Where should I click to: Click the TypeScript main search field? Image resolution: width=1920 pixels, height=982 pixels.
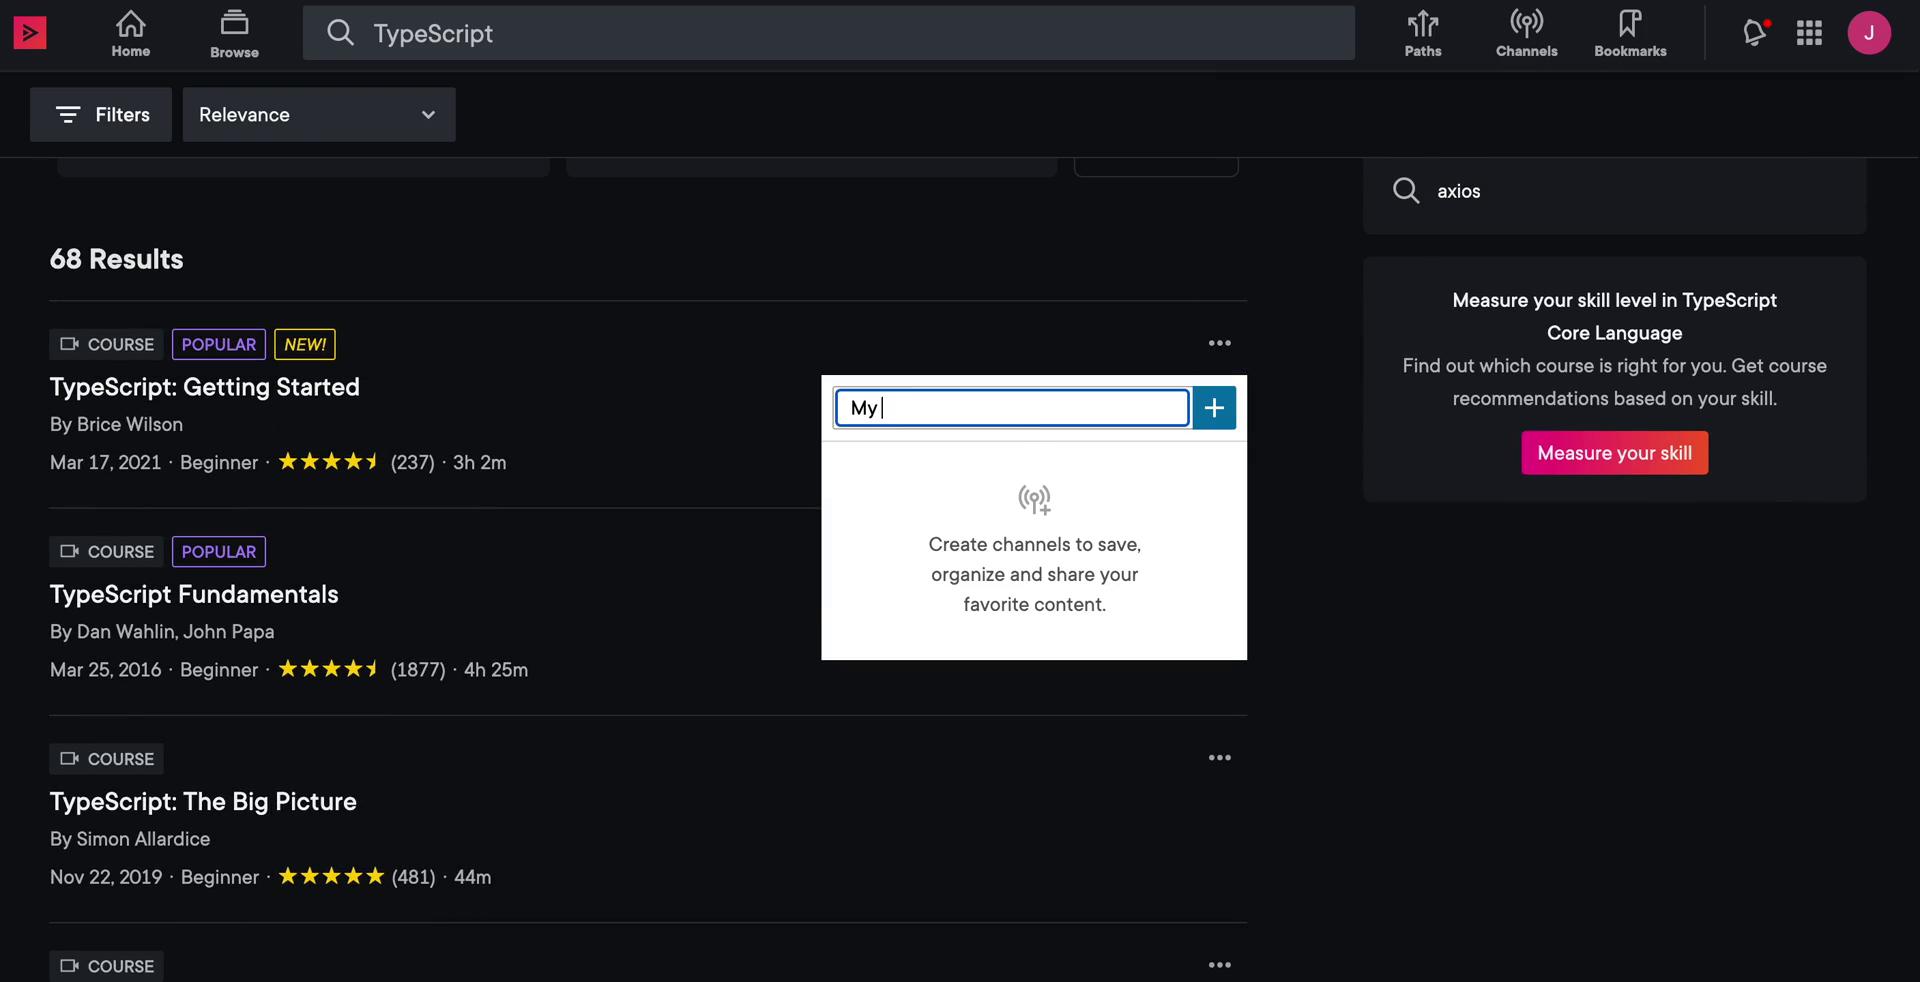pyautogui.click(x=829, y=33)
